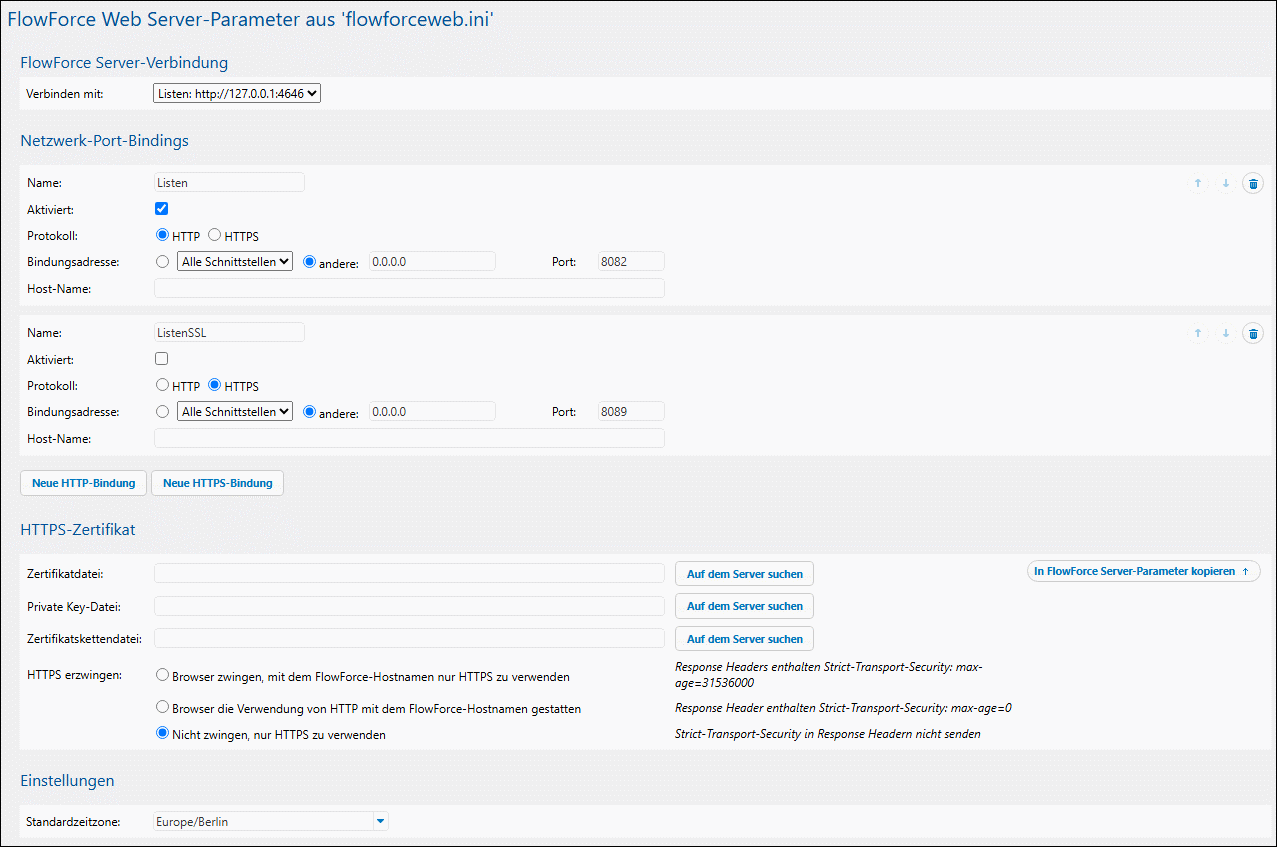Move the Listen binding down

[x=1225, y=184]
